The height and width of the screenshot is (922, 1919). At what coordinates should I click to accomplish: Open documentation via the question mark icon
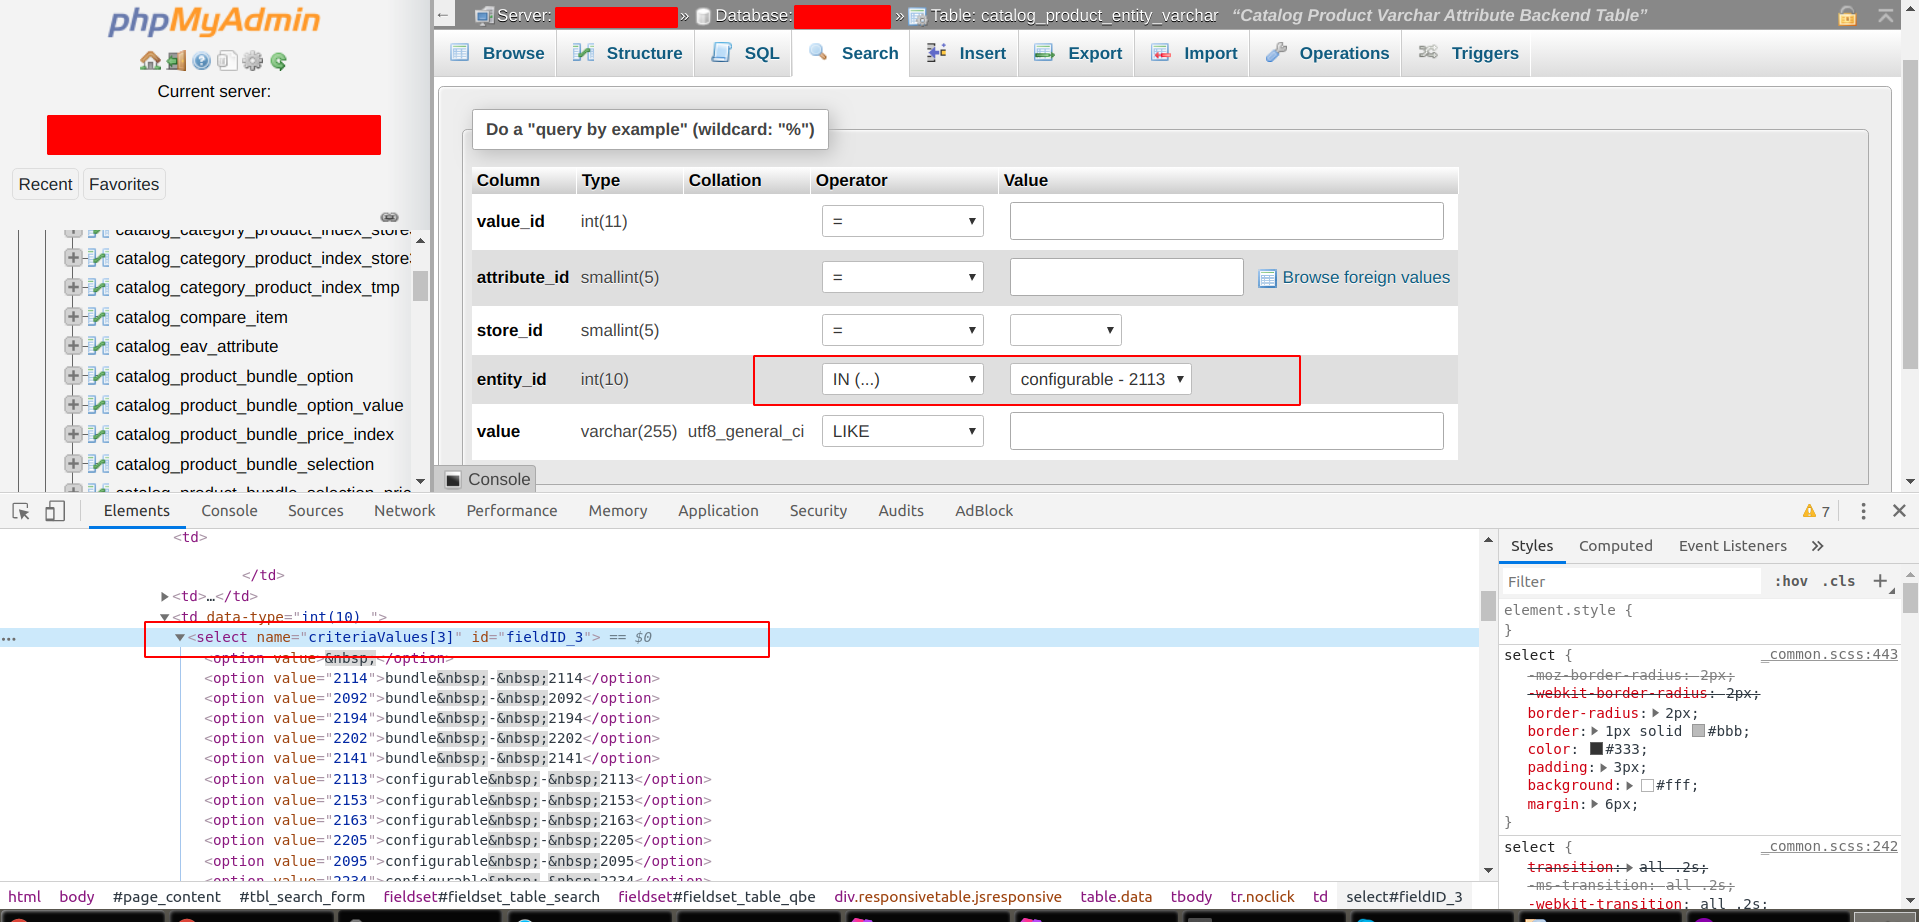201,60
